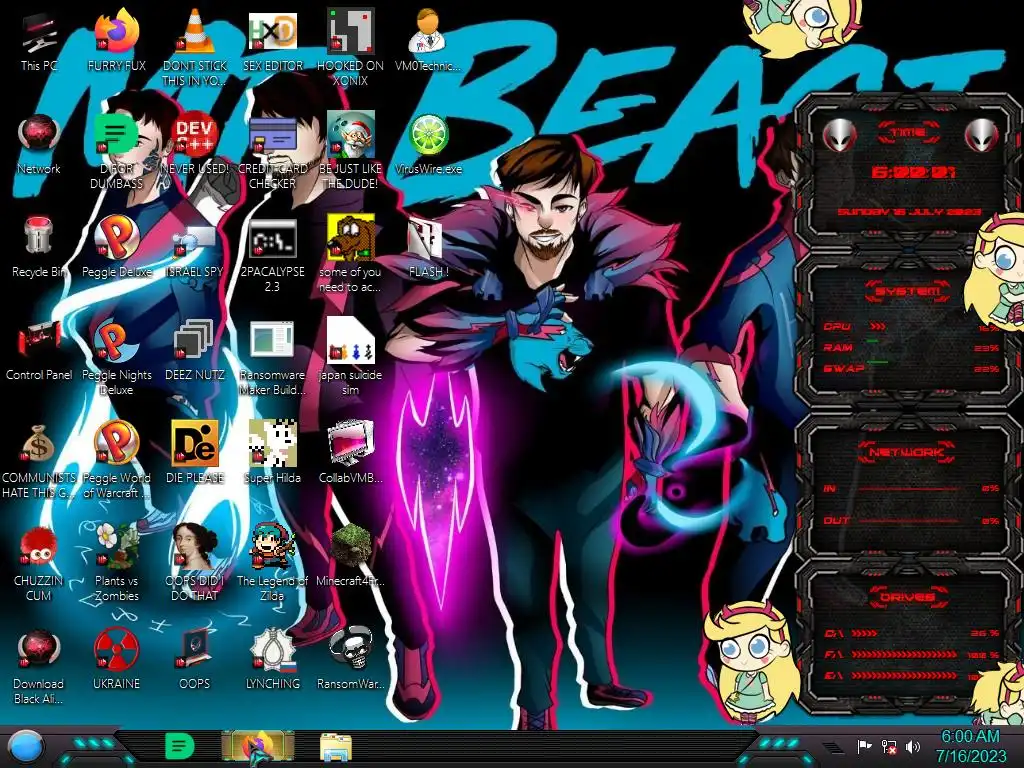This screenshot has width=1024, height=768.
Task: Click the DRIVES header in the widget
Action: [908, 596]
